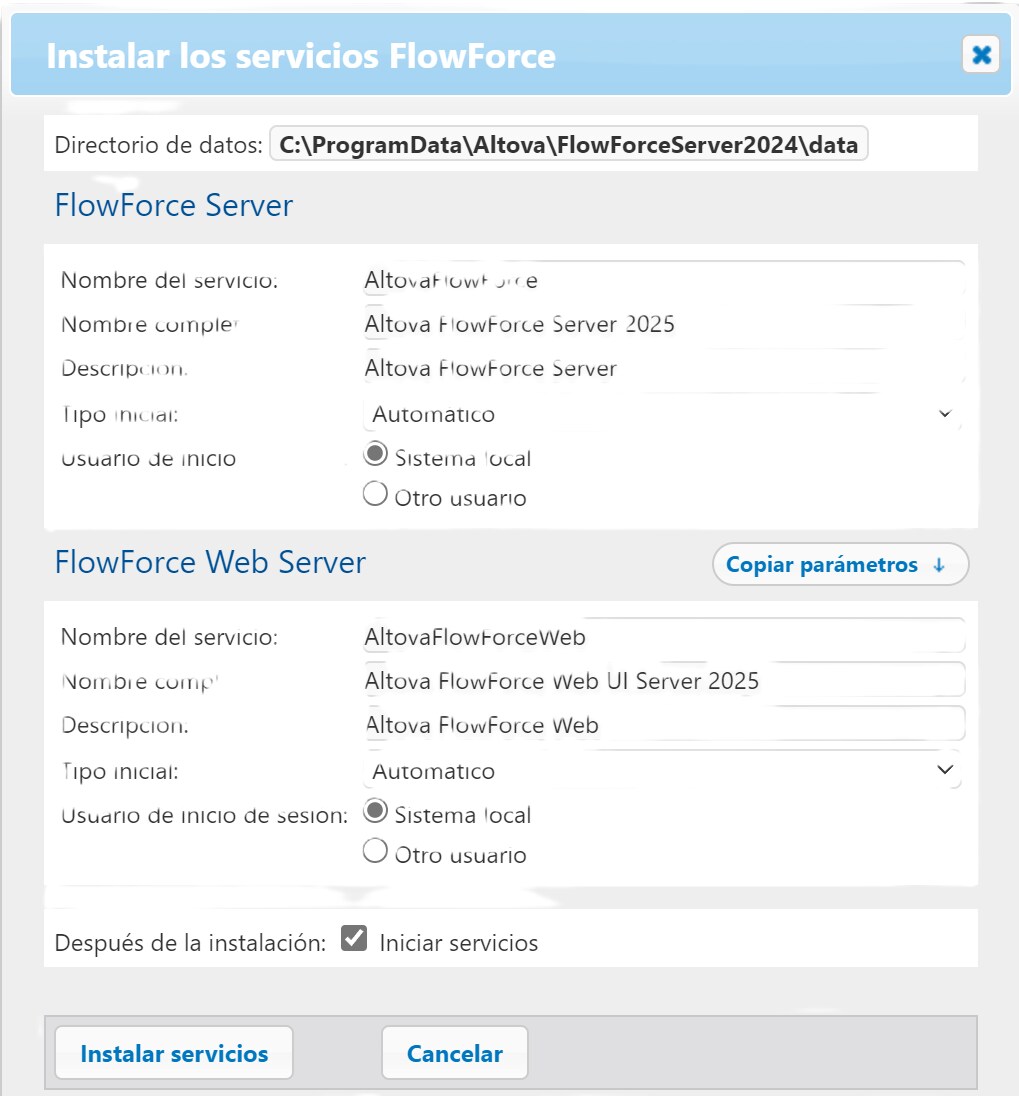The width and height of the screenshot is (1019, 1096).
Task: Click FlowForce Server Nombre del servicio field
Action: coord(664,280)
